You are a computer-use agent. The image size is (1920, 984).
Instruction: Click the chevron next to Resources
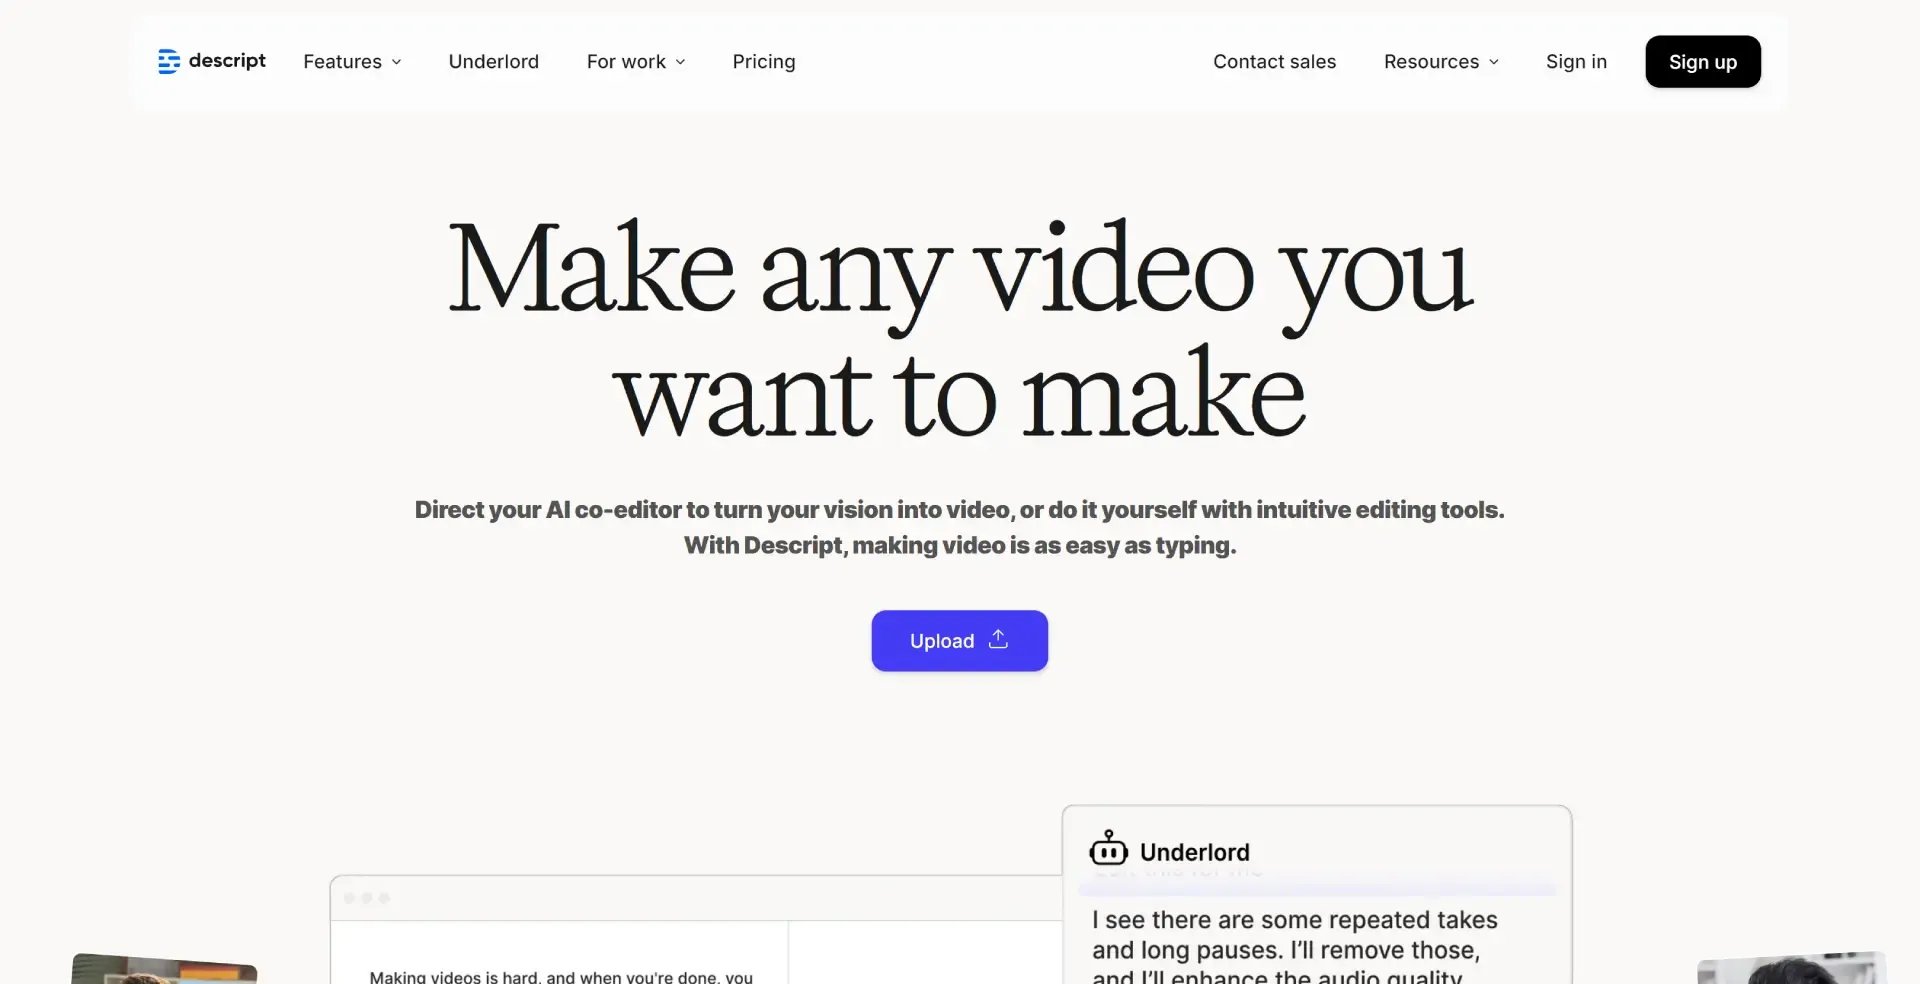pyautogui.click(x=1494, y=62)
